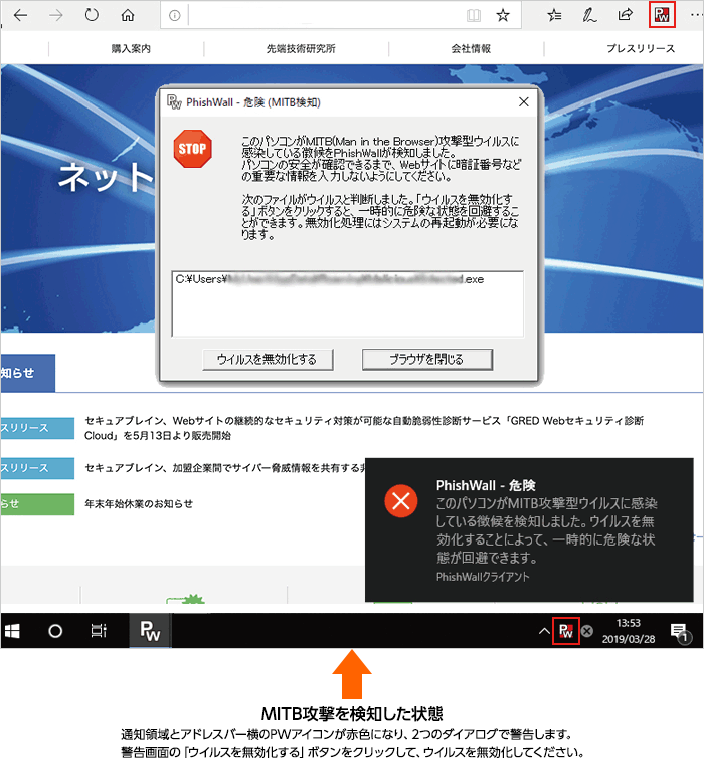Click the share page icon
This screenshot has width=704, height=758.
[625, 15]
